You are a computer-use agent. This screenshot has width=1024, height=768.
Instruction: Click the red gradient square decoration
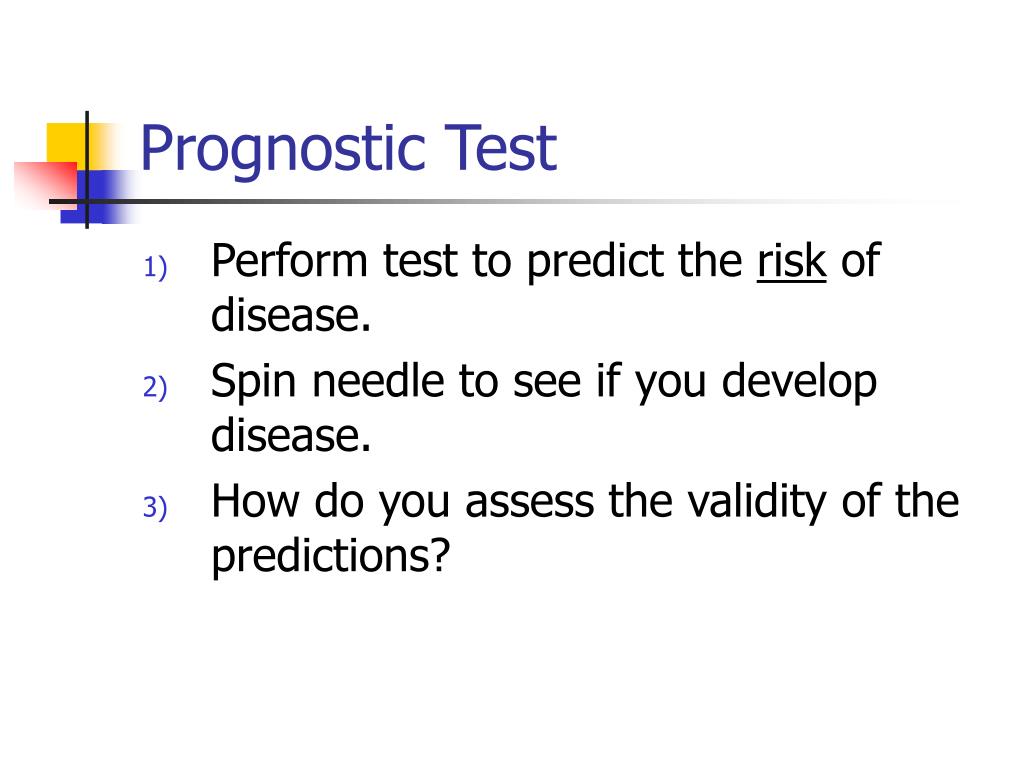pos(46,185)
